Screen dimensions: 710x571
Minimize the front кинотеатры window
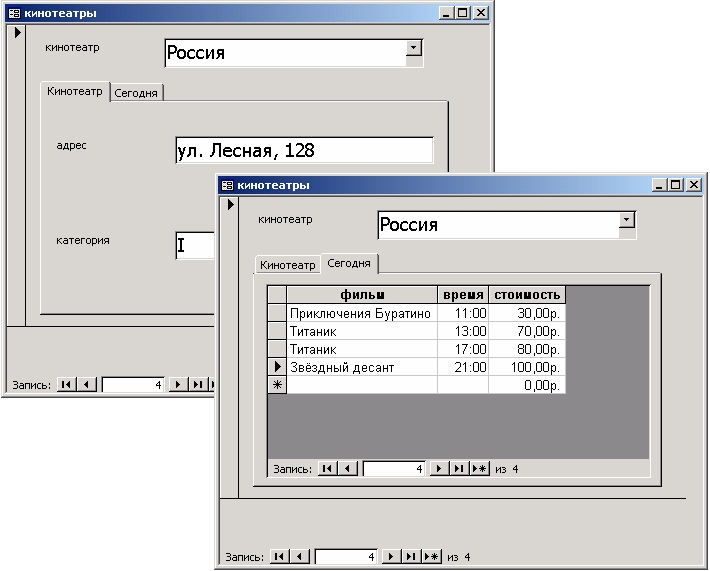[x=659, y=185]
